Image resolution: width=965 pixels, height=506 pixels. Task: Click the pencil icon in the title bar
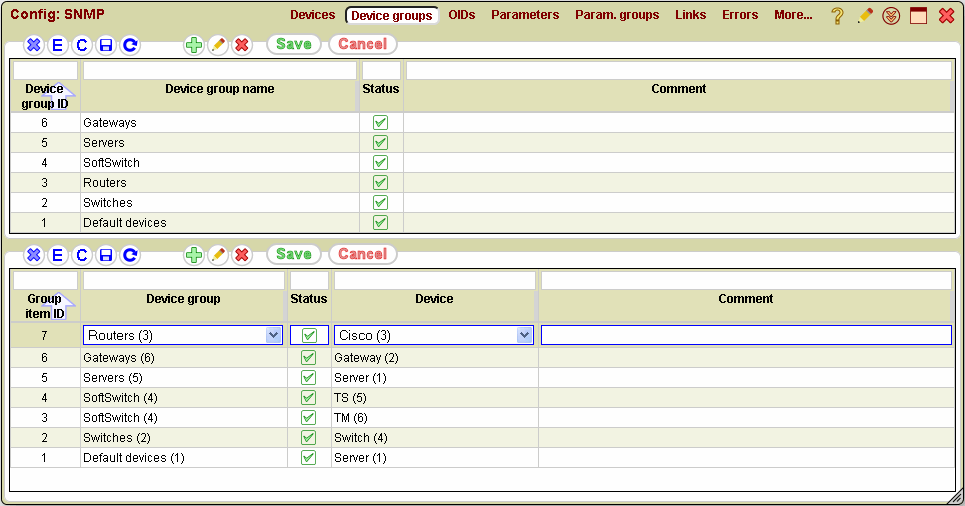(x=865, y=15)
